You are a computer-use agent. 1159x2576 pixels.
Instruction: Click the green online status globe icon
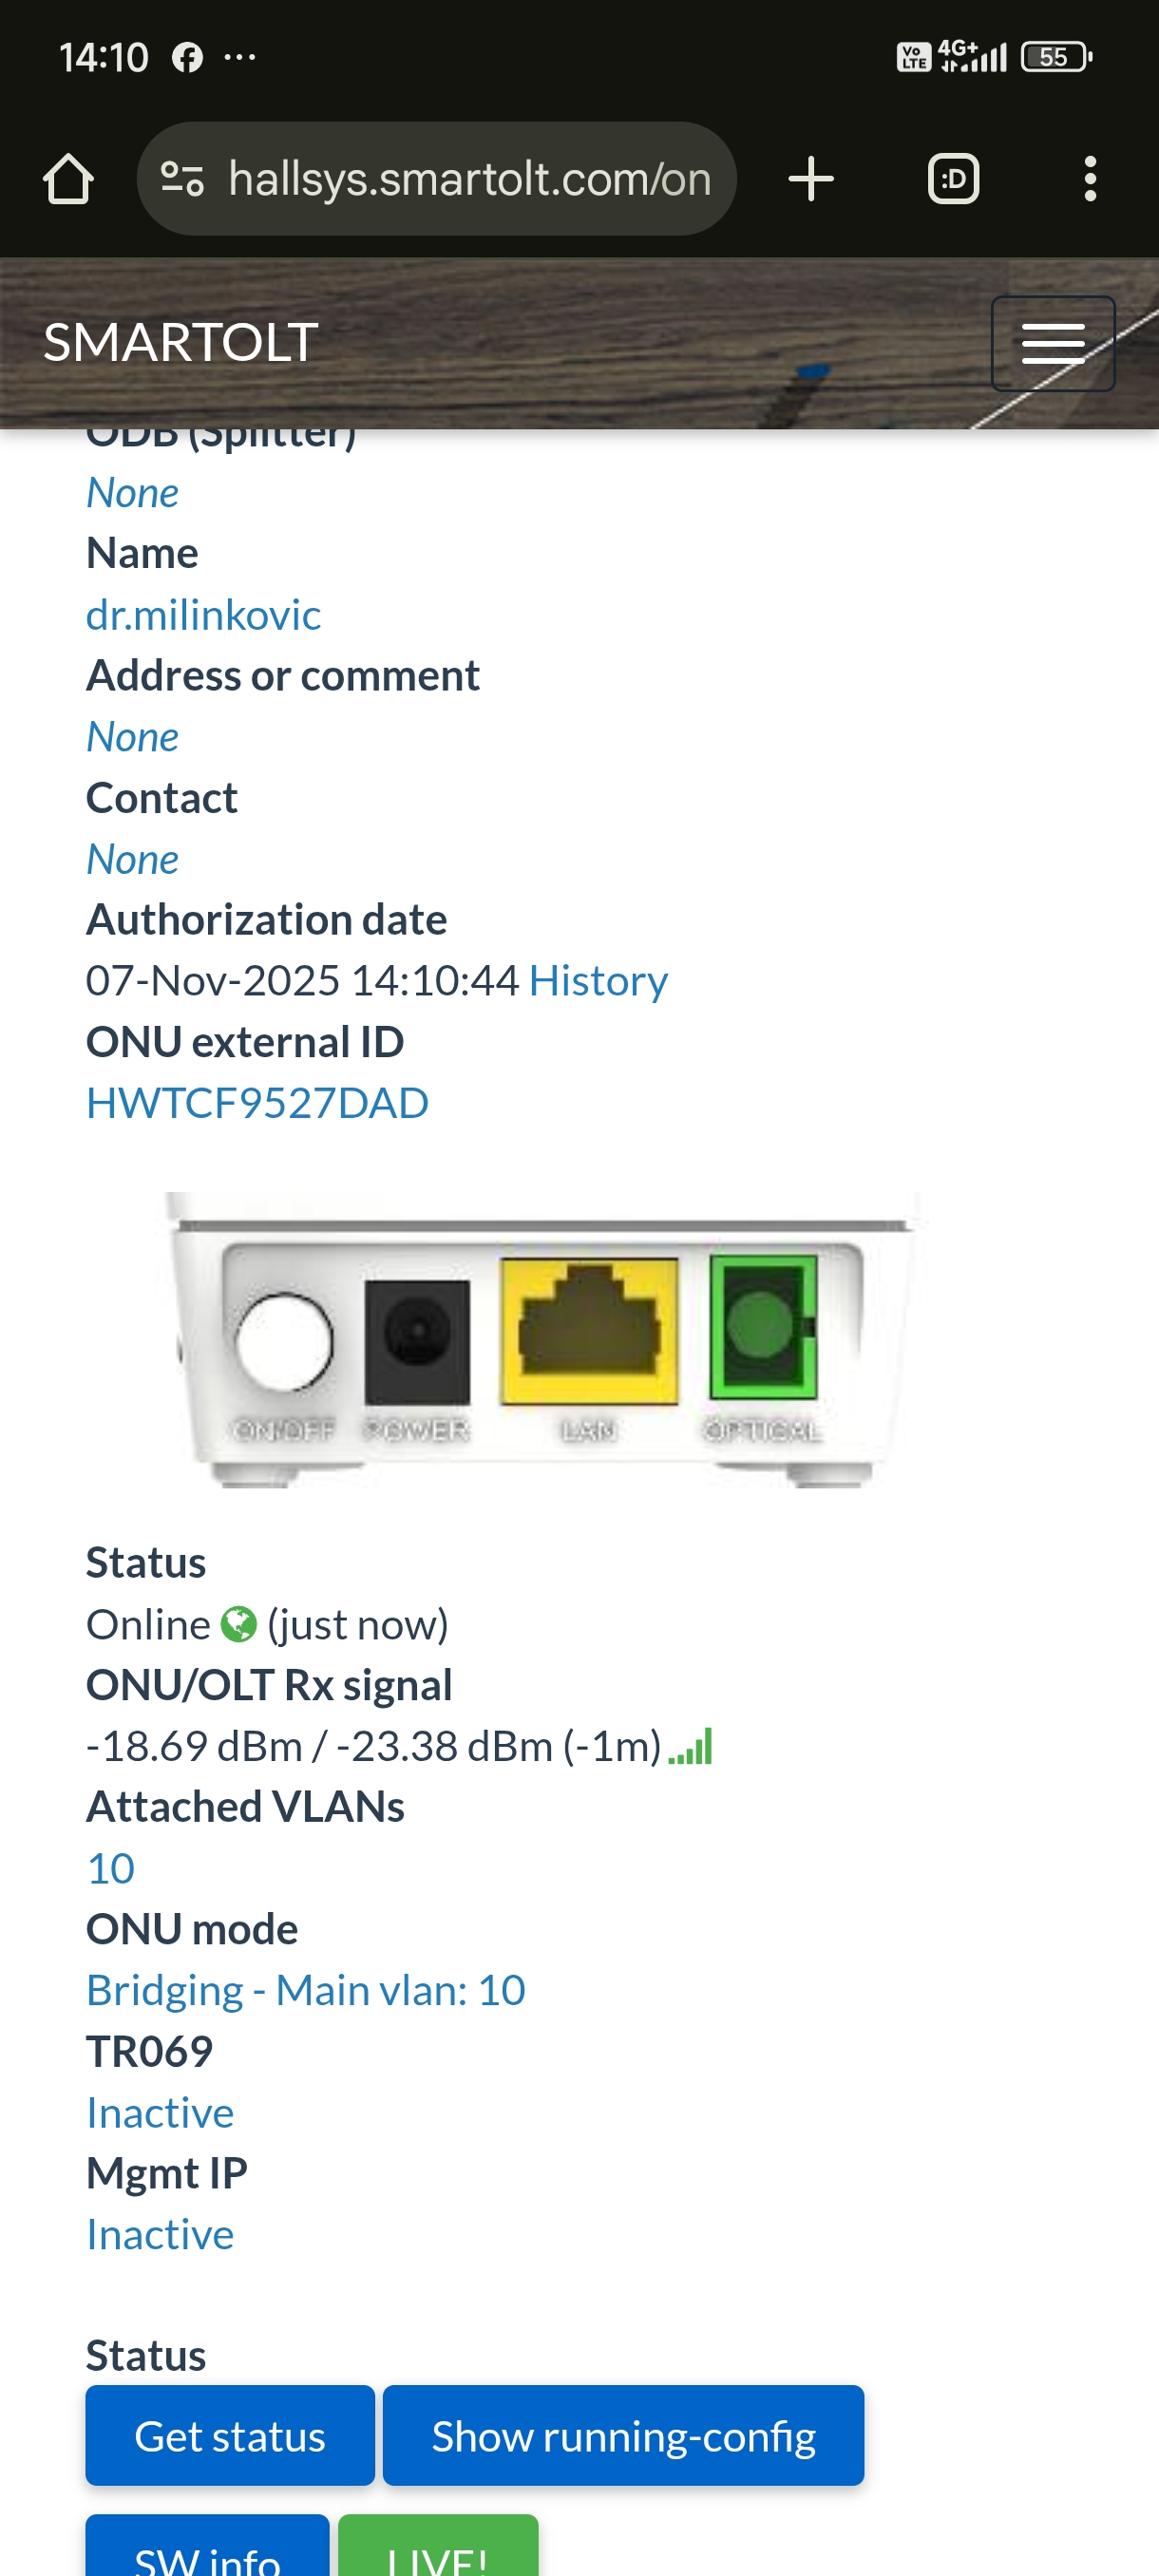click(238, 1624)
